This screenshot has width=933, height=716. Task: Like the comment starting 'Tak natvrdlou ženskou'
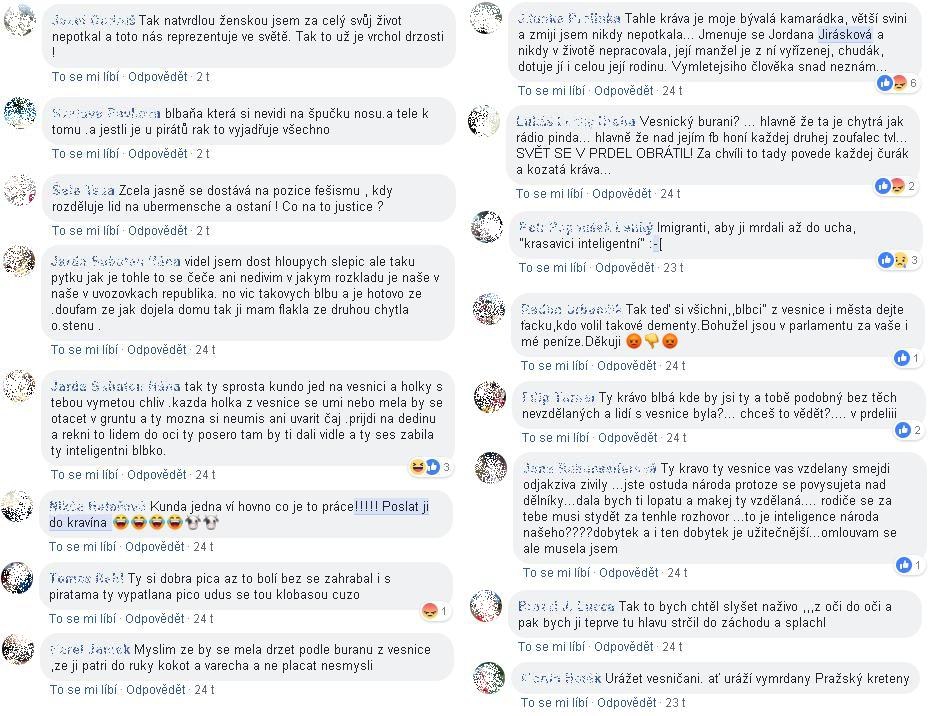point(86,77)
